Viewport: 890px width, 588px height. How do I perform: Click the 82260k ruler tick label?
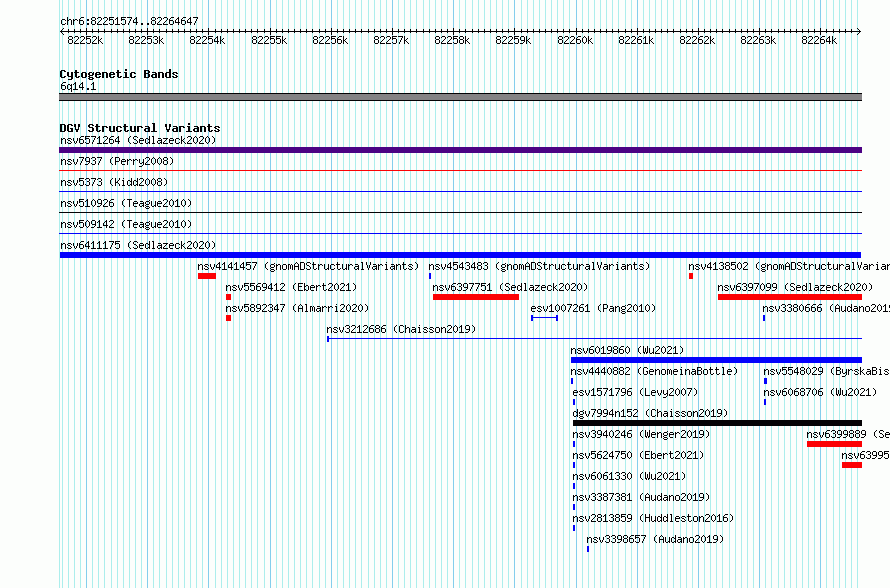tap(575, 40)
